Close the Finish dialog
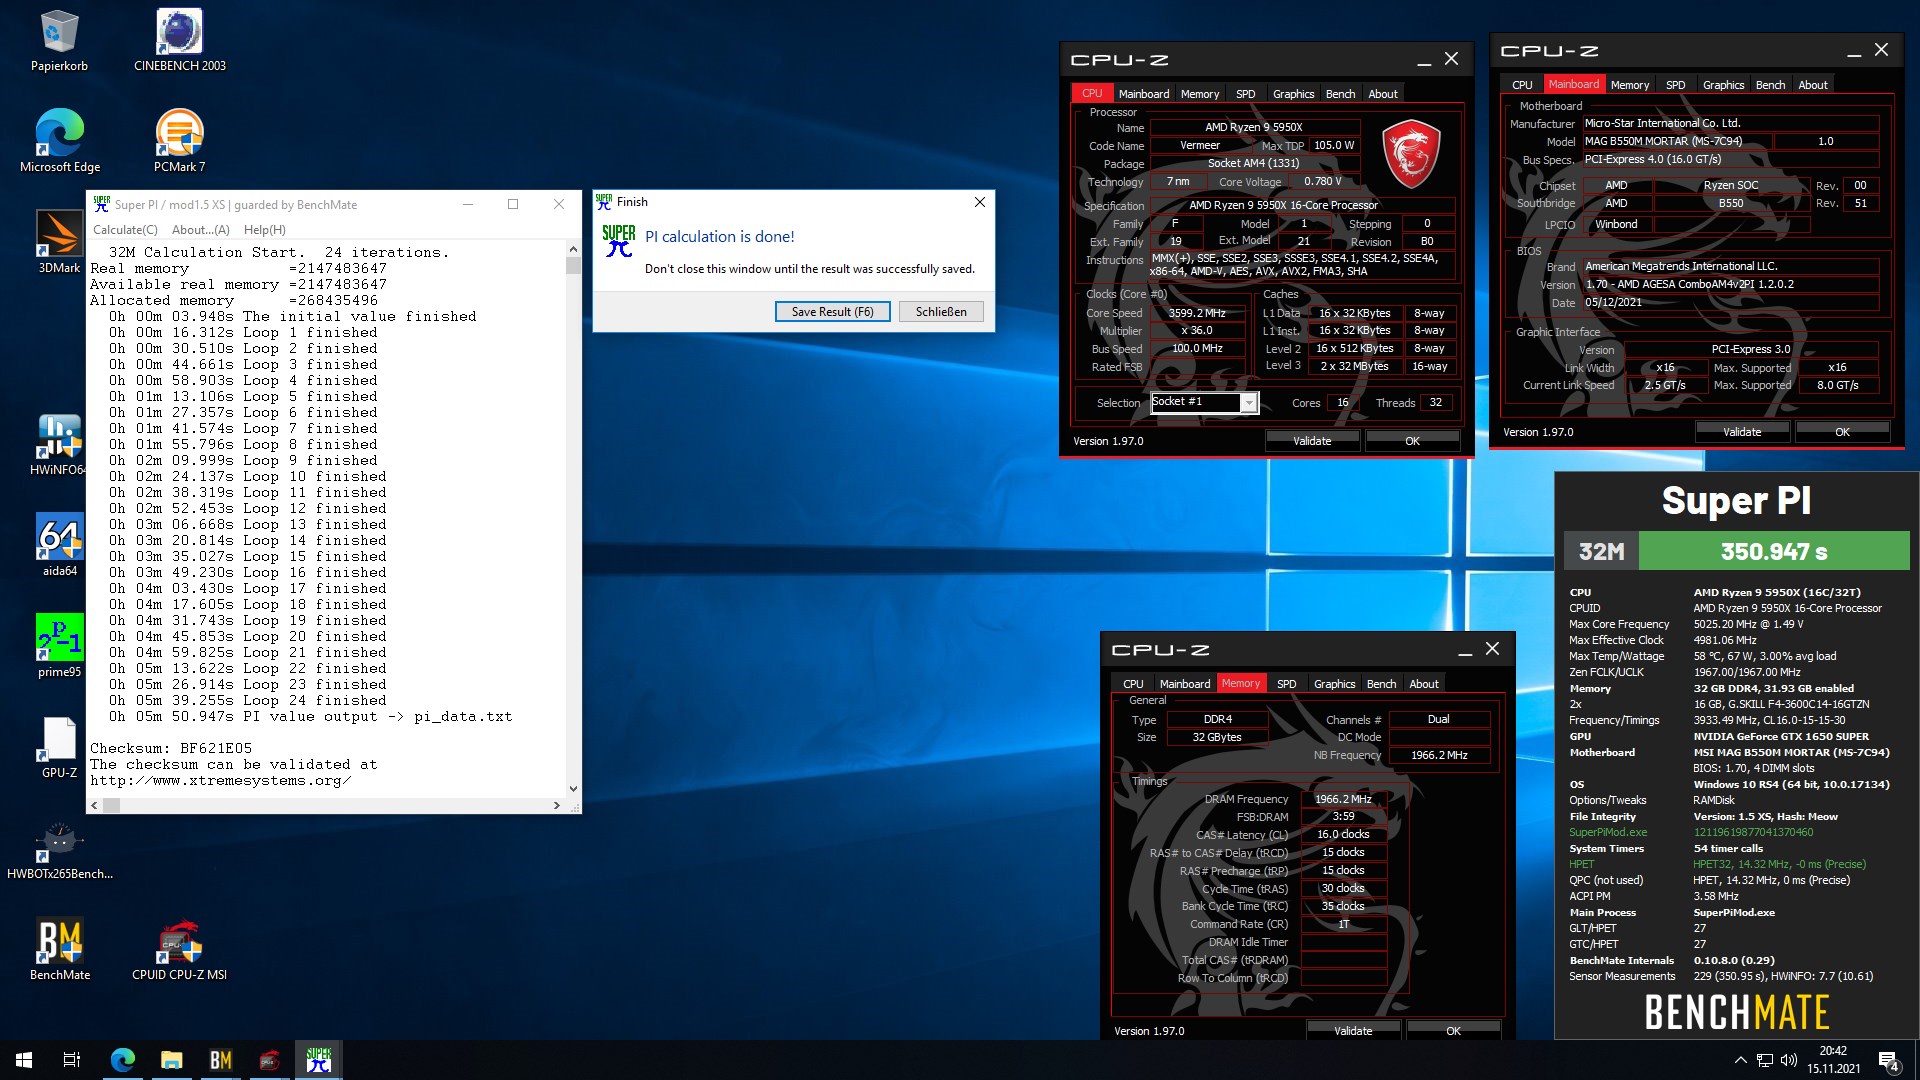Screen dimensions: 1920x1080 tap(980, 202)
